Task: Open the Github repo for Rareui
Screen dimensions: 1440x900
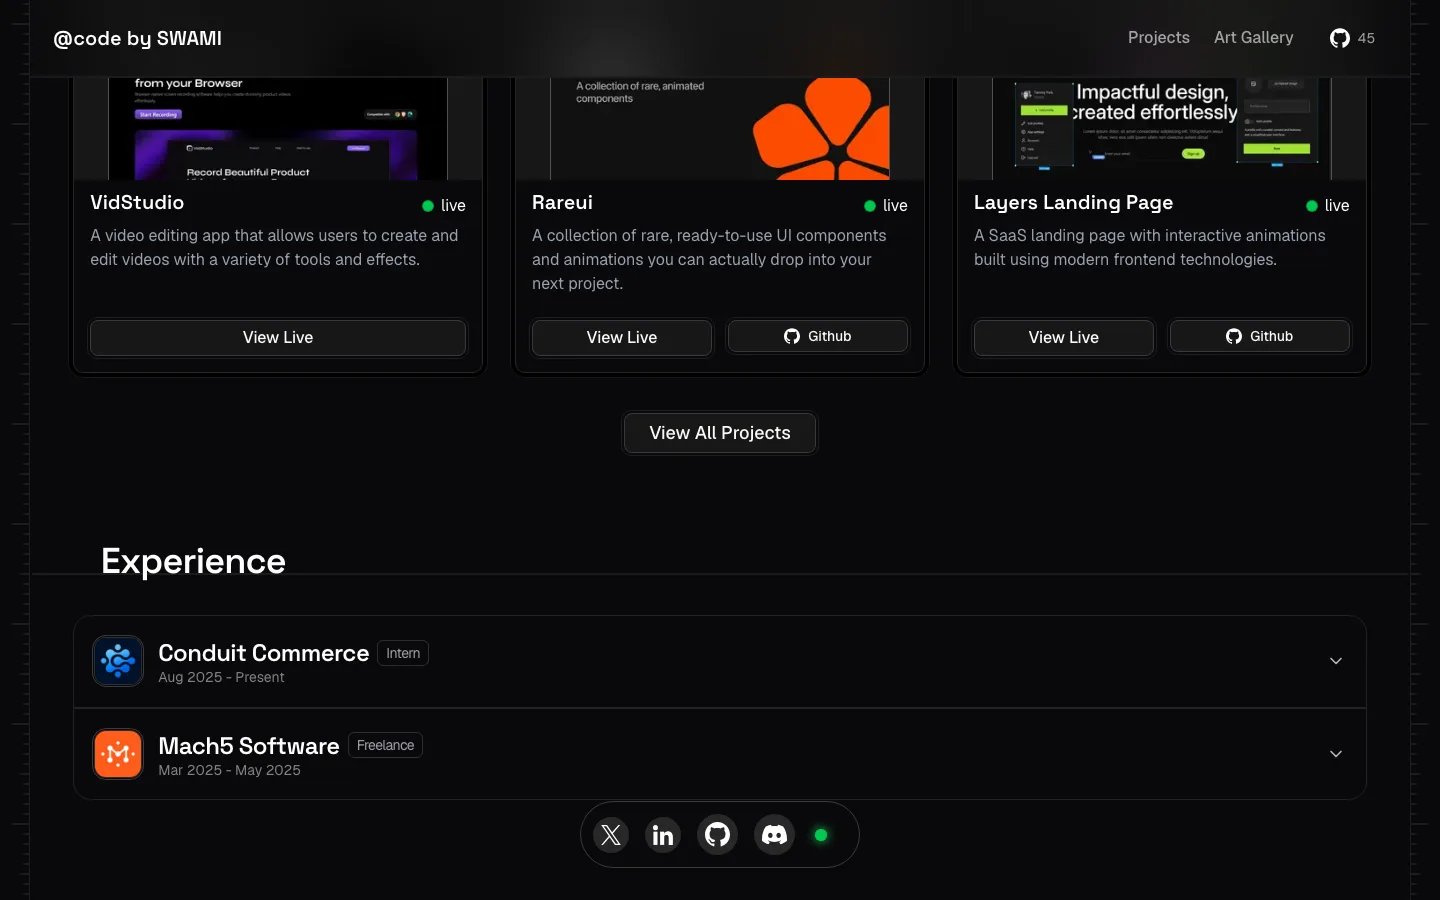Action: 818,336
